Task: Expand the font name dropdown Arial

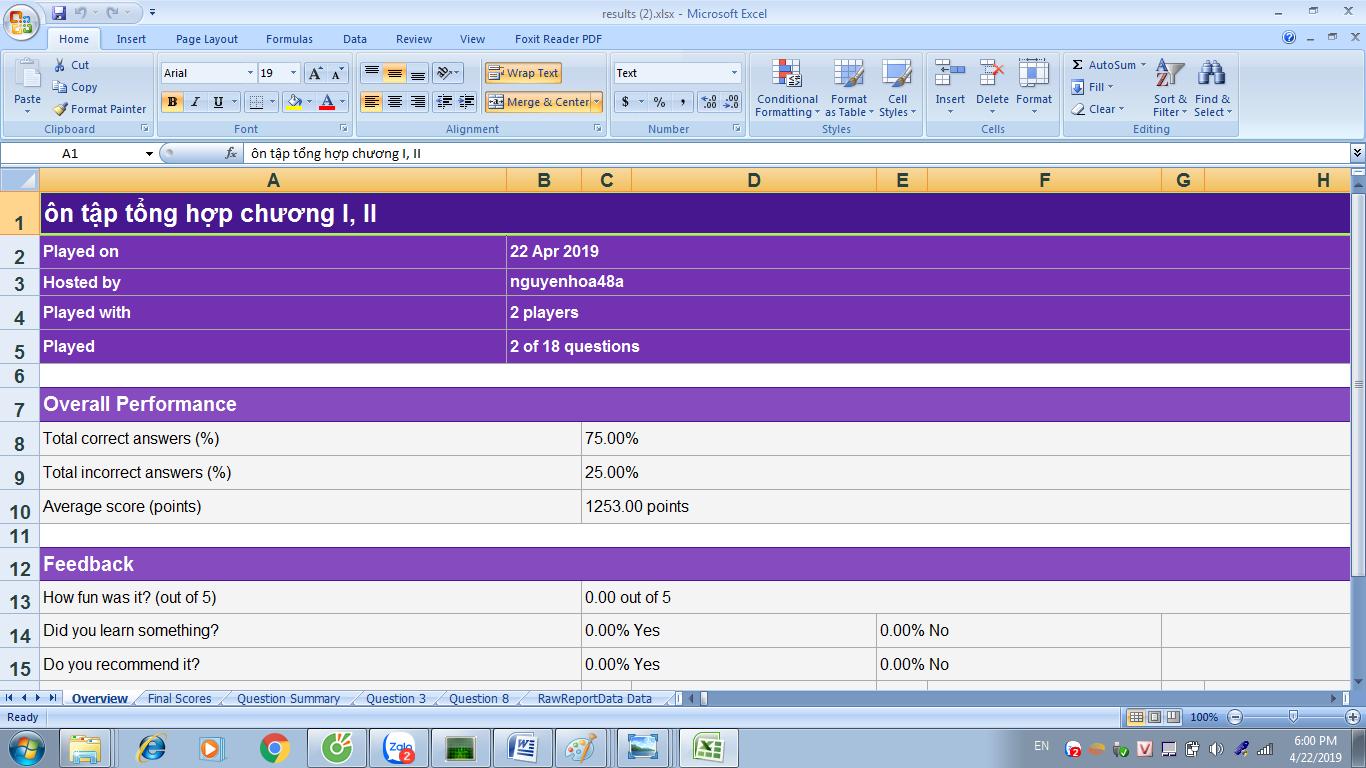Action: (250, 73)
